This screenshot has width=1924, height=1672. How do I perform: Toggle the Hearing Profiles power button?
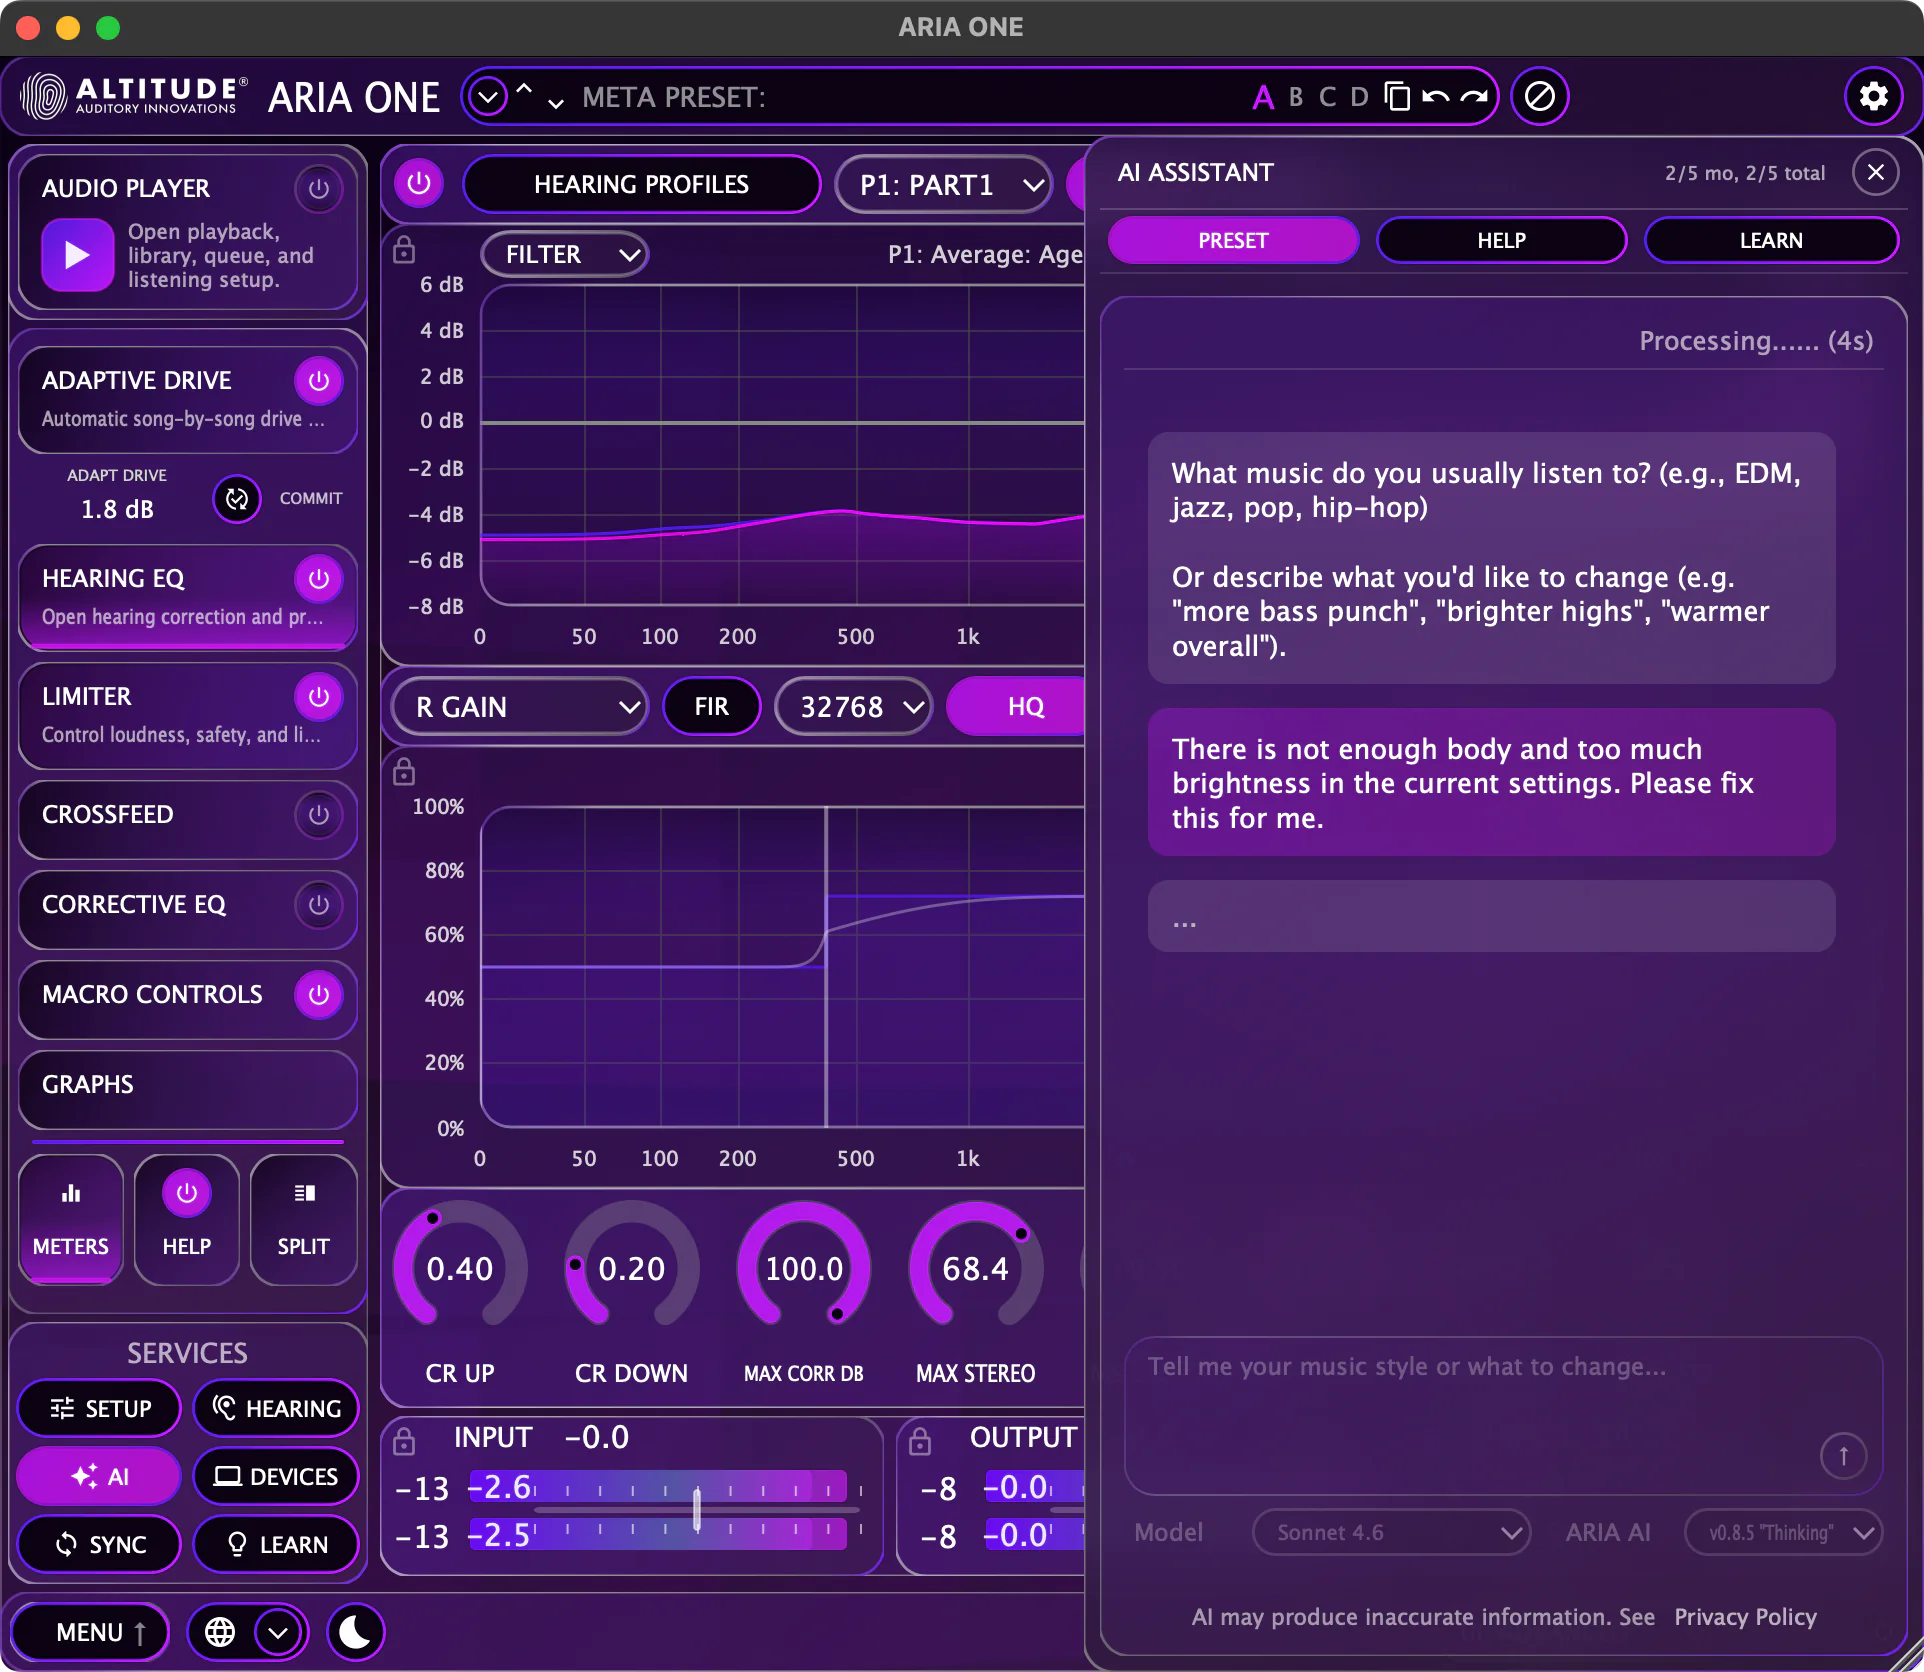[x=419, y=183]
